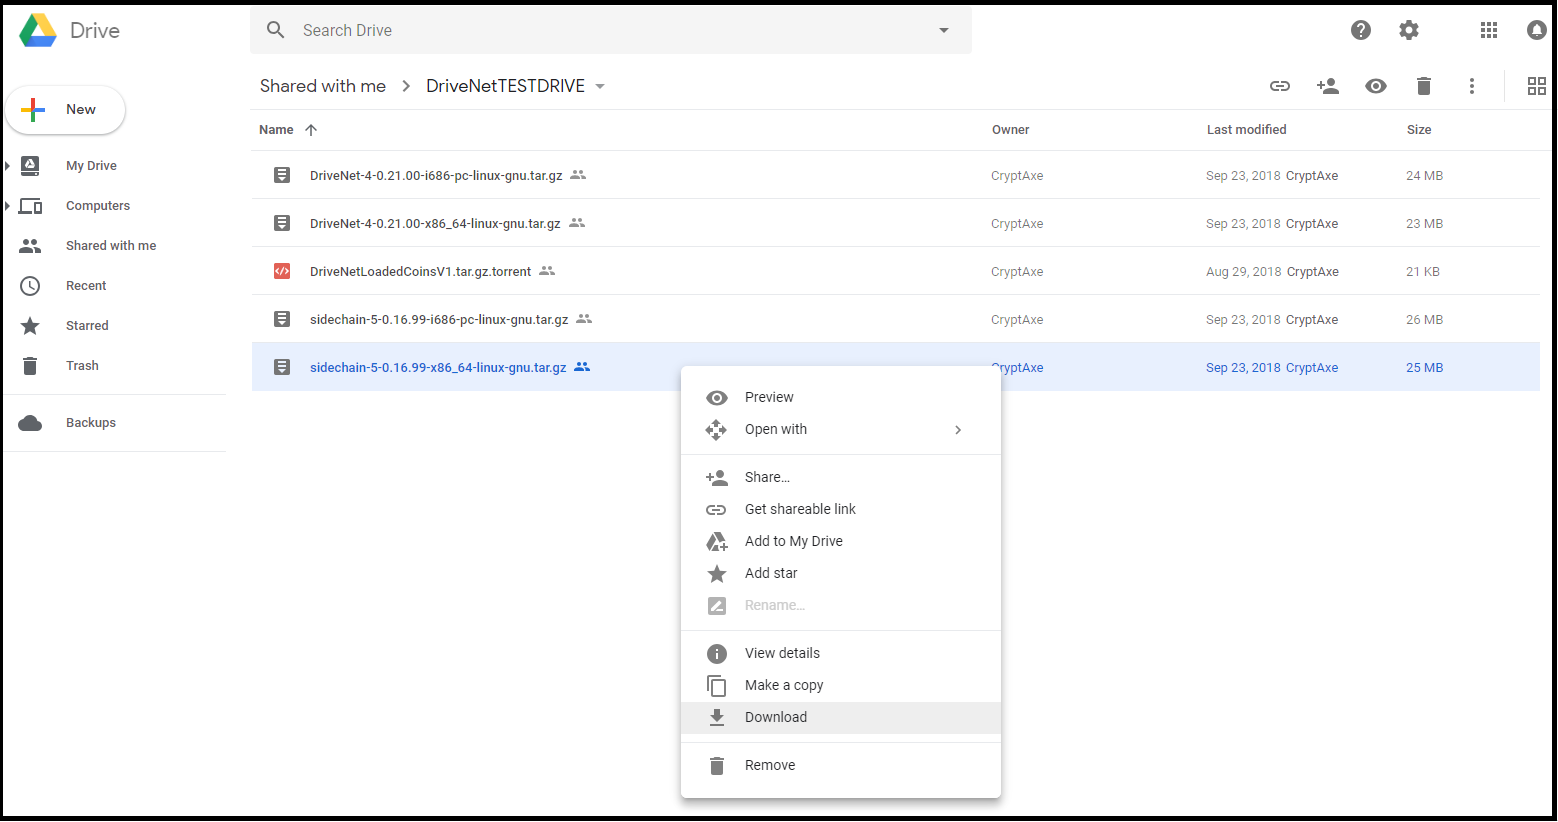
Task: Click the Open with submenu chevron
Action: tap(958, 430)
